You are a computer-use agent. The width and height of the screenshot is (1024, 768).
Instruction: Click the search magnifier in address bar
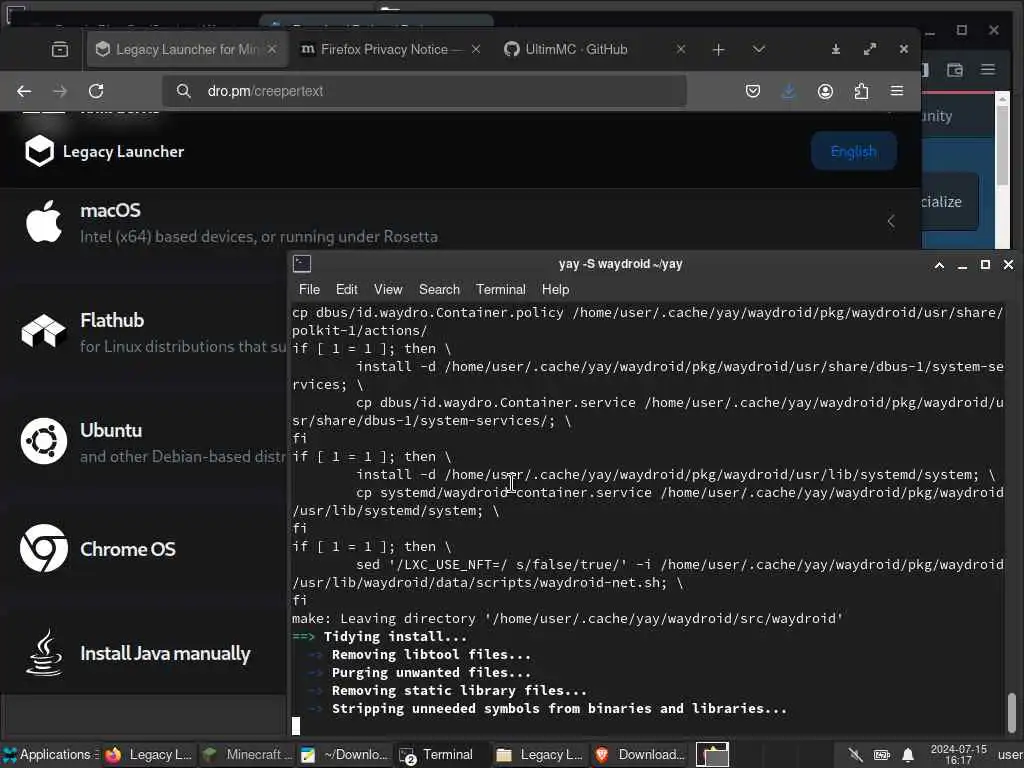click(184, 91)
